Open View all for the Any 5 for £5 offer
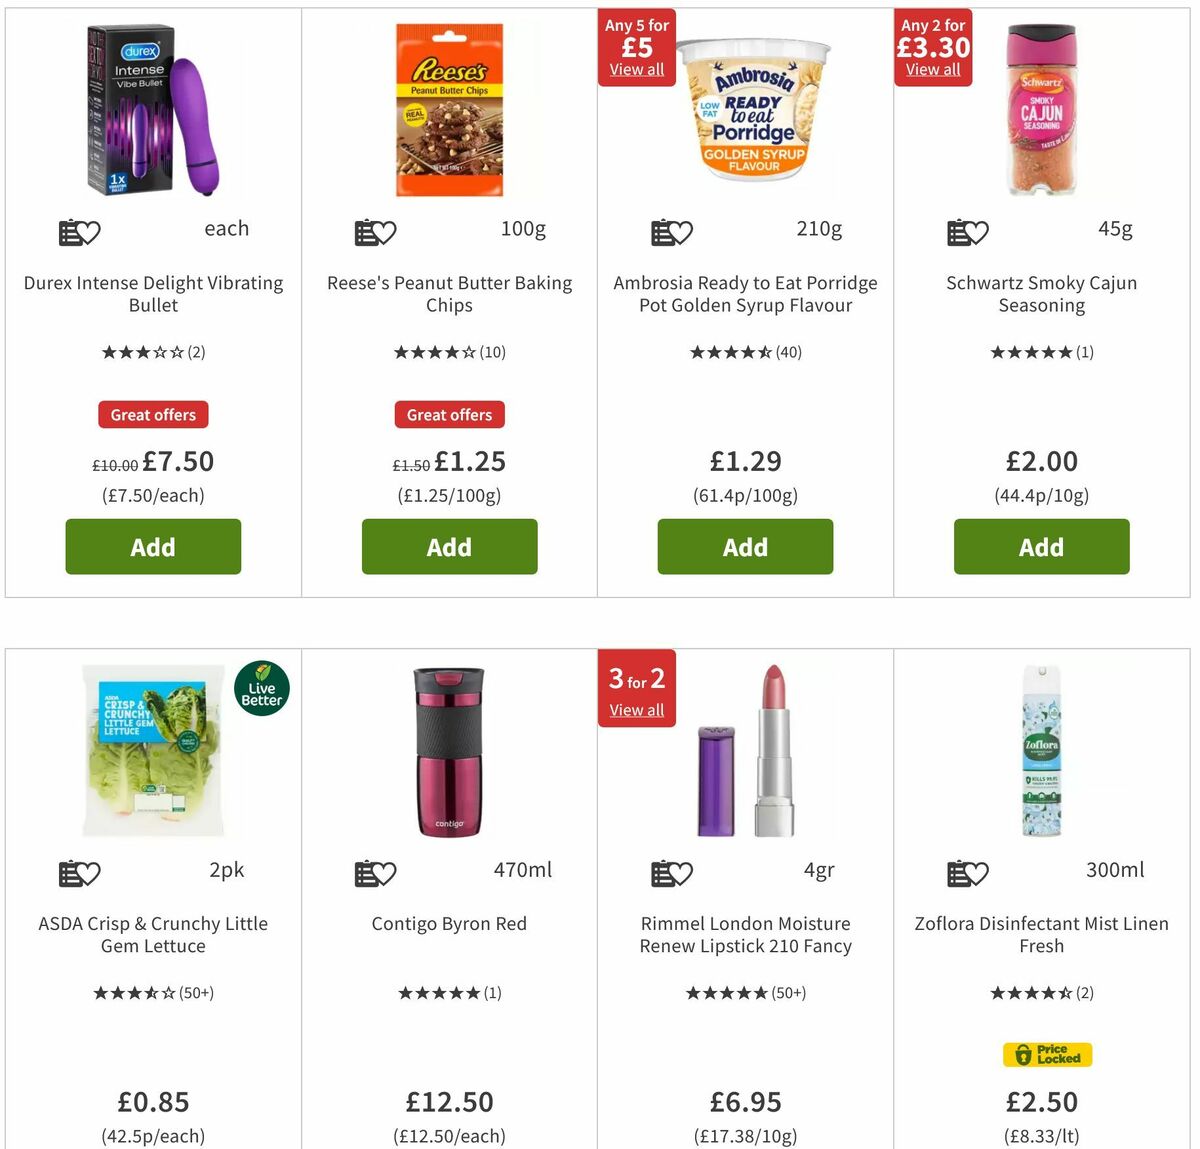The height and width of the screenshot is (1149, 1200). [637, 70]
